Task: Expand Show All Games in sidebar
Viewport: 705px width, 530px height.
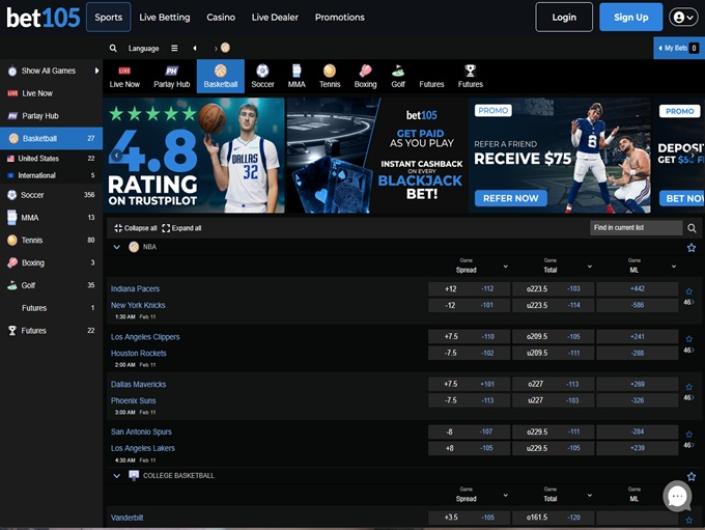Action: point(97,71)
